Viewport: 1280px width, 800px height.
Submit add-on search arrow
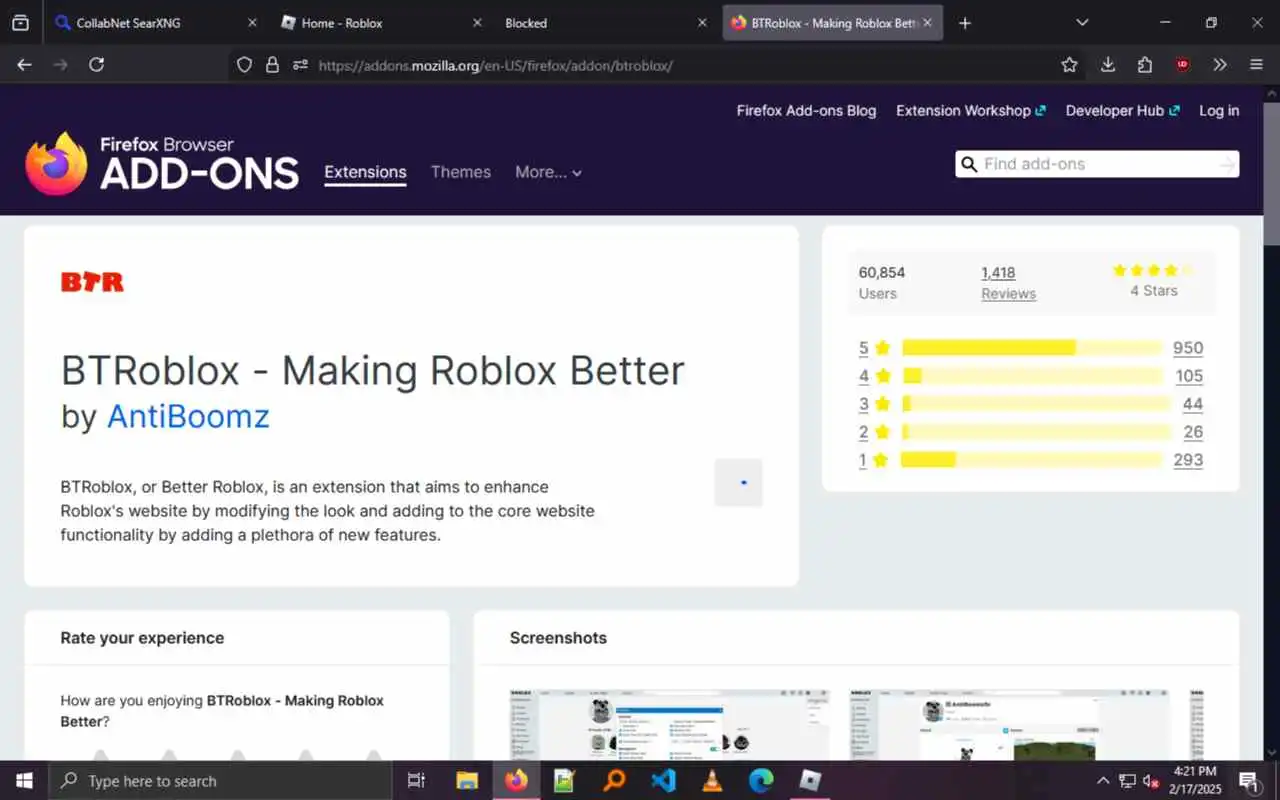1226,164
